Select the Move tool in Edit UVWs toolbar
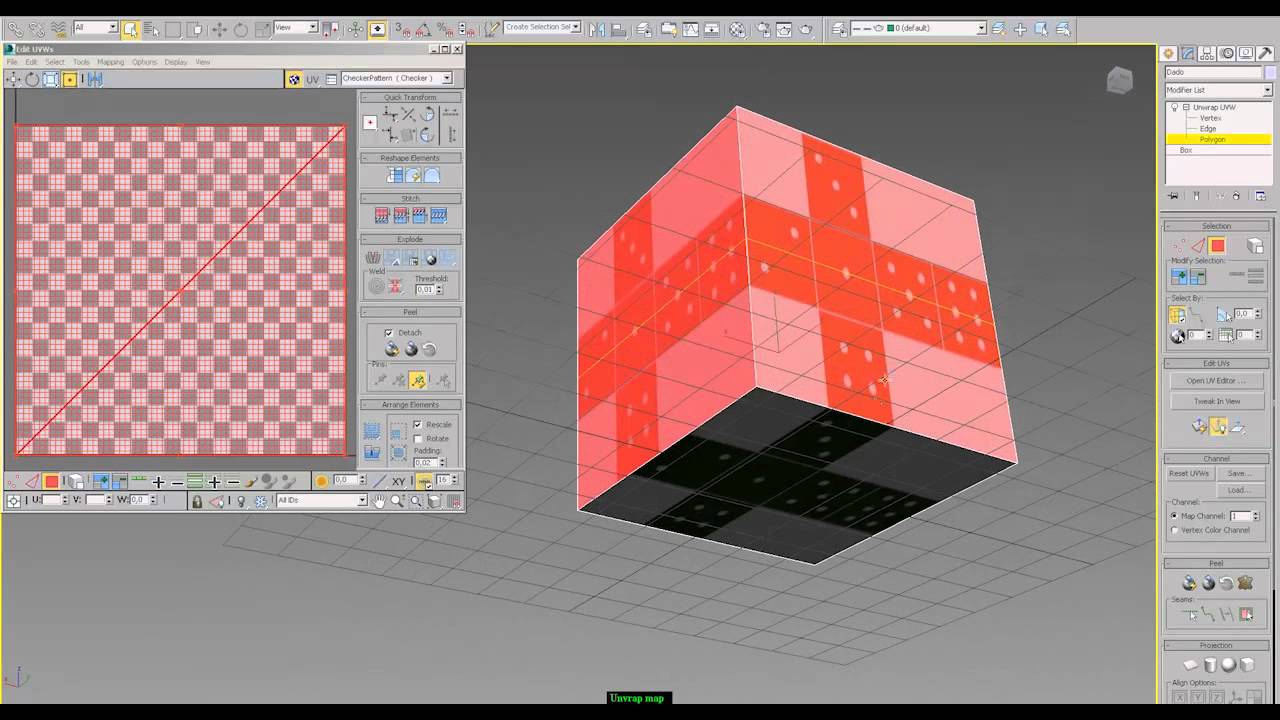The height and width of the screenshot is (720, 1280). [x=14, y=79]
